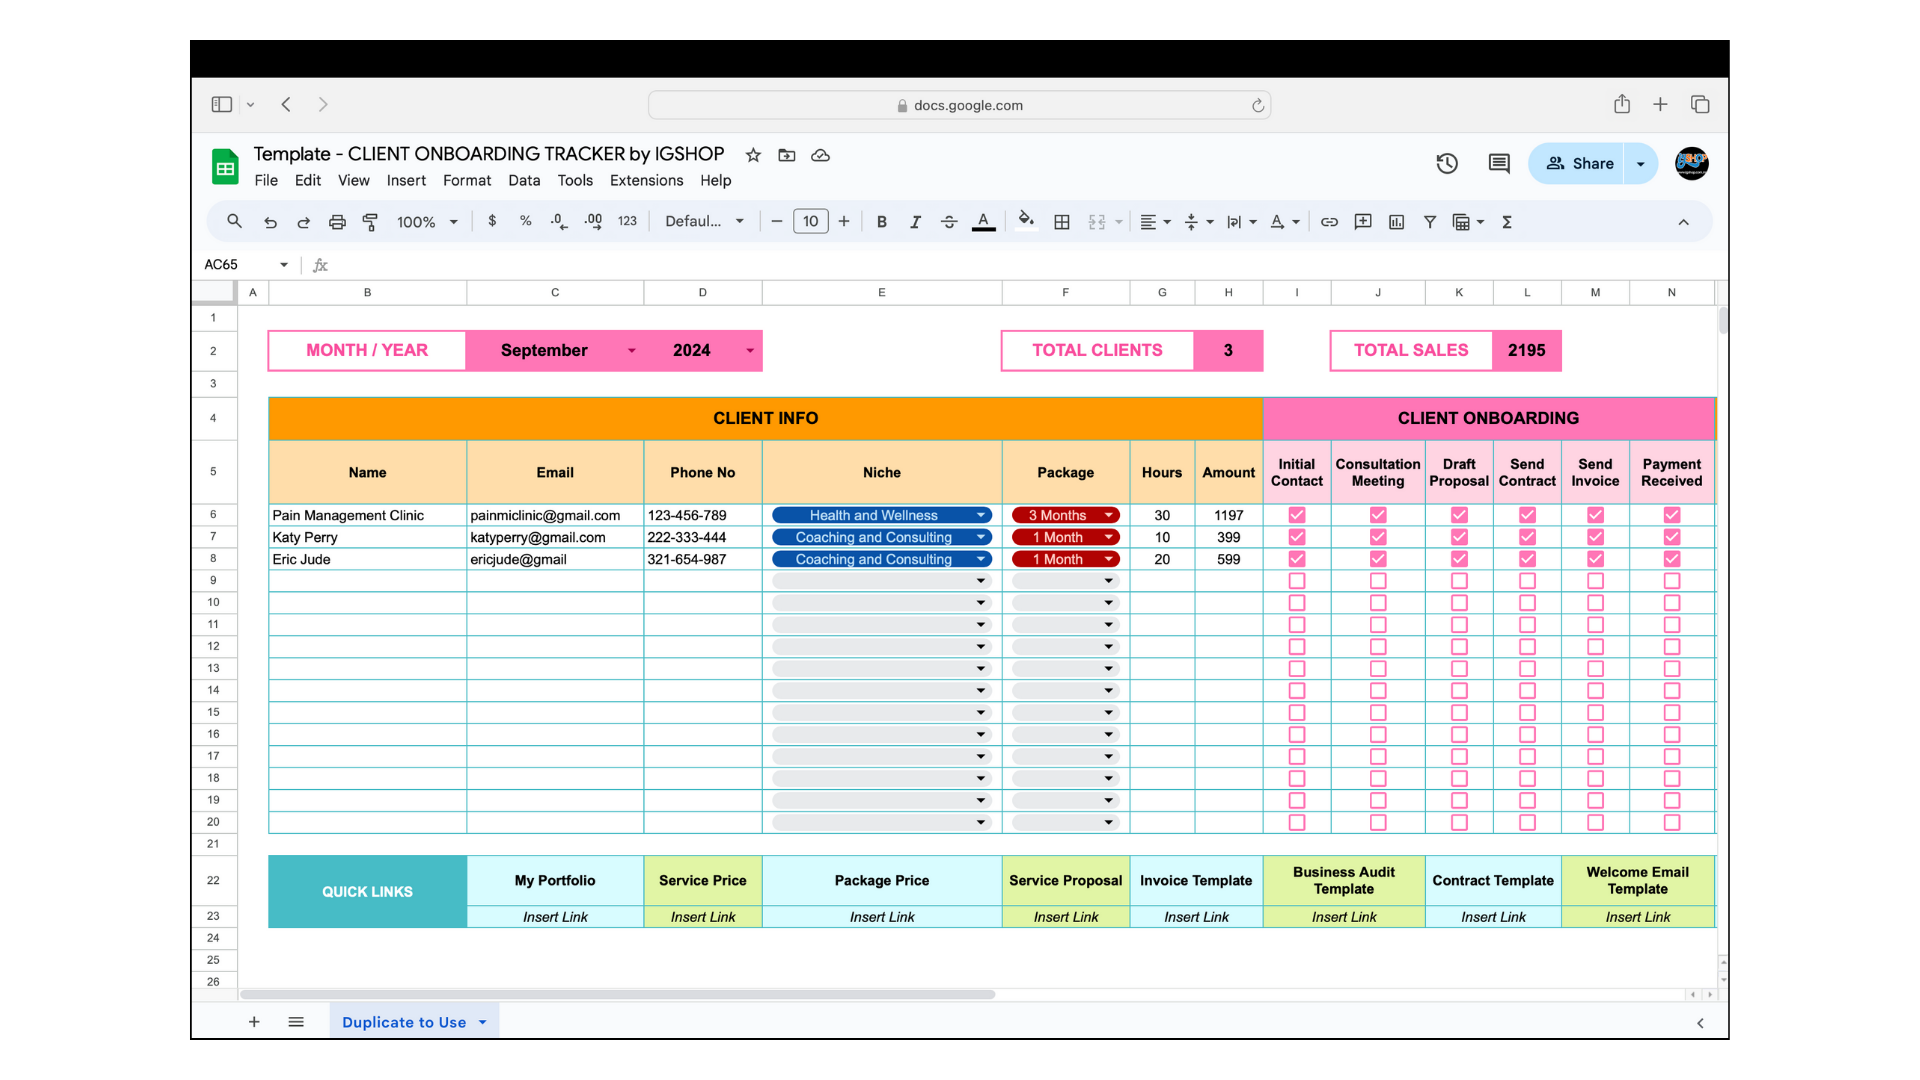Toggle bold formatting
The width and height of the screenshot is (1920, 1080).
tap(881, 222)
